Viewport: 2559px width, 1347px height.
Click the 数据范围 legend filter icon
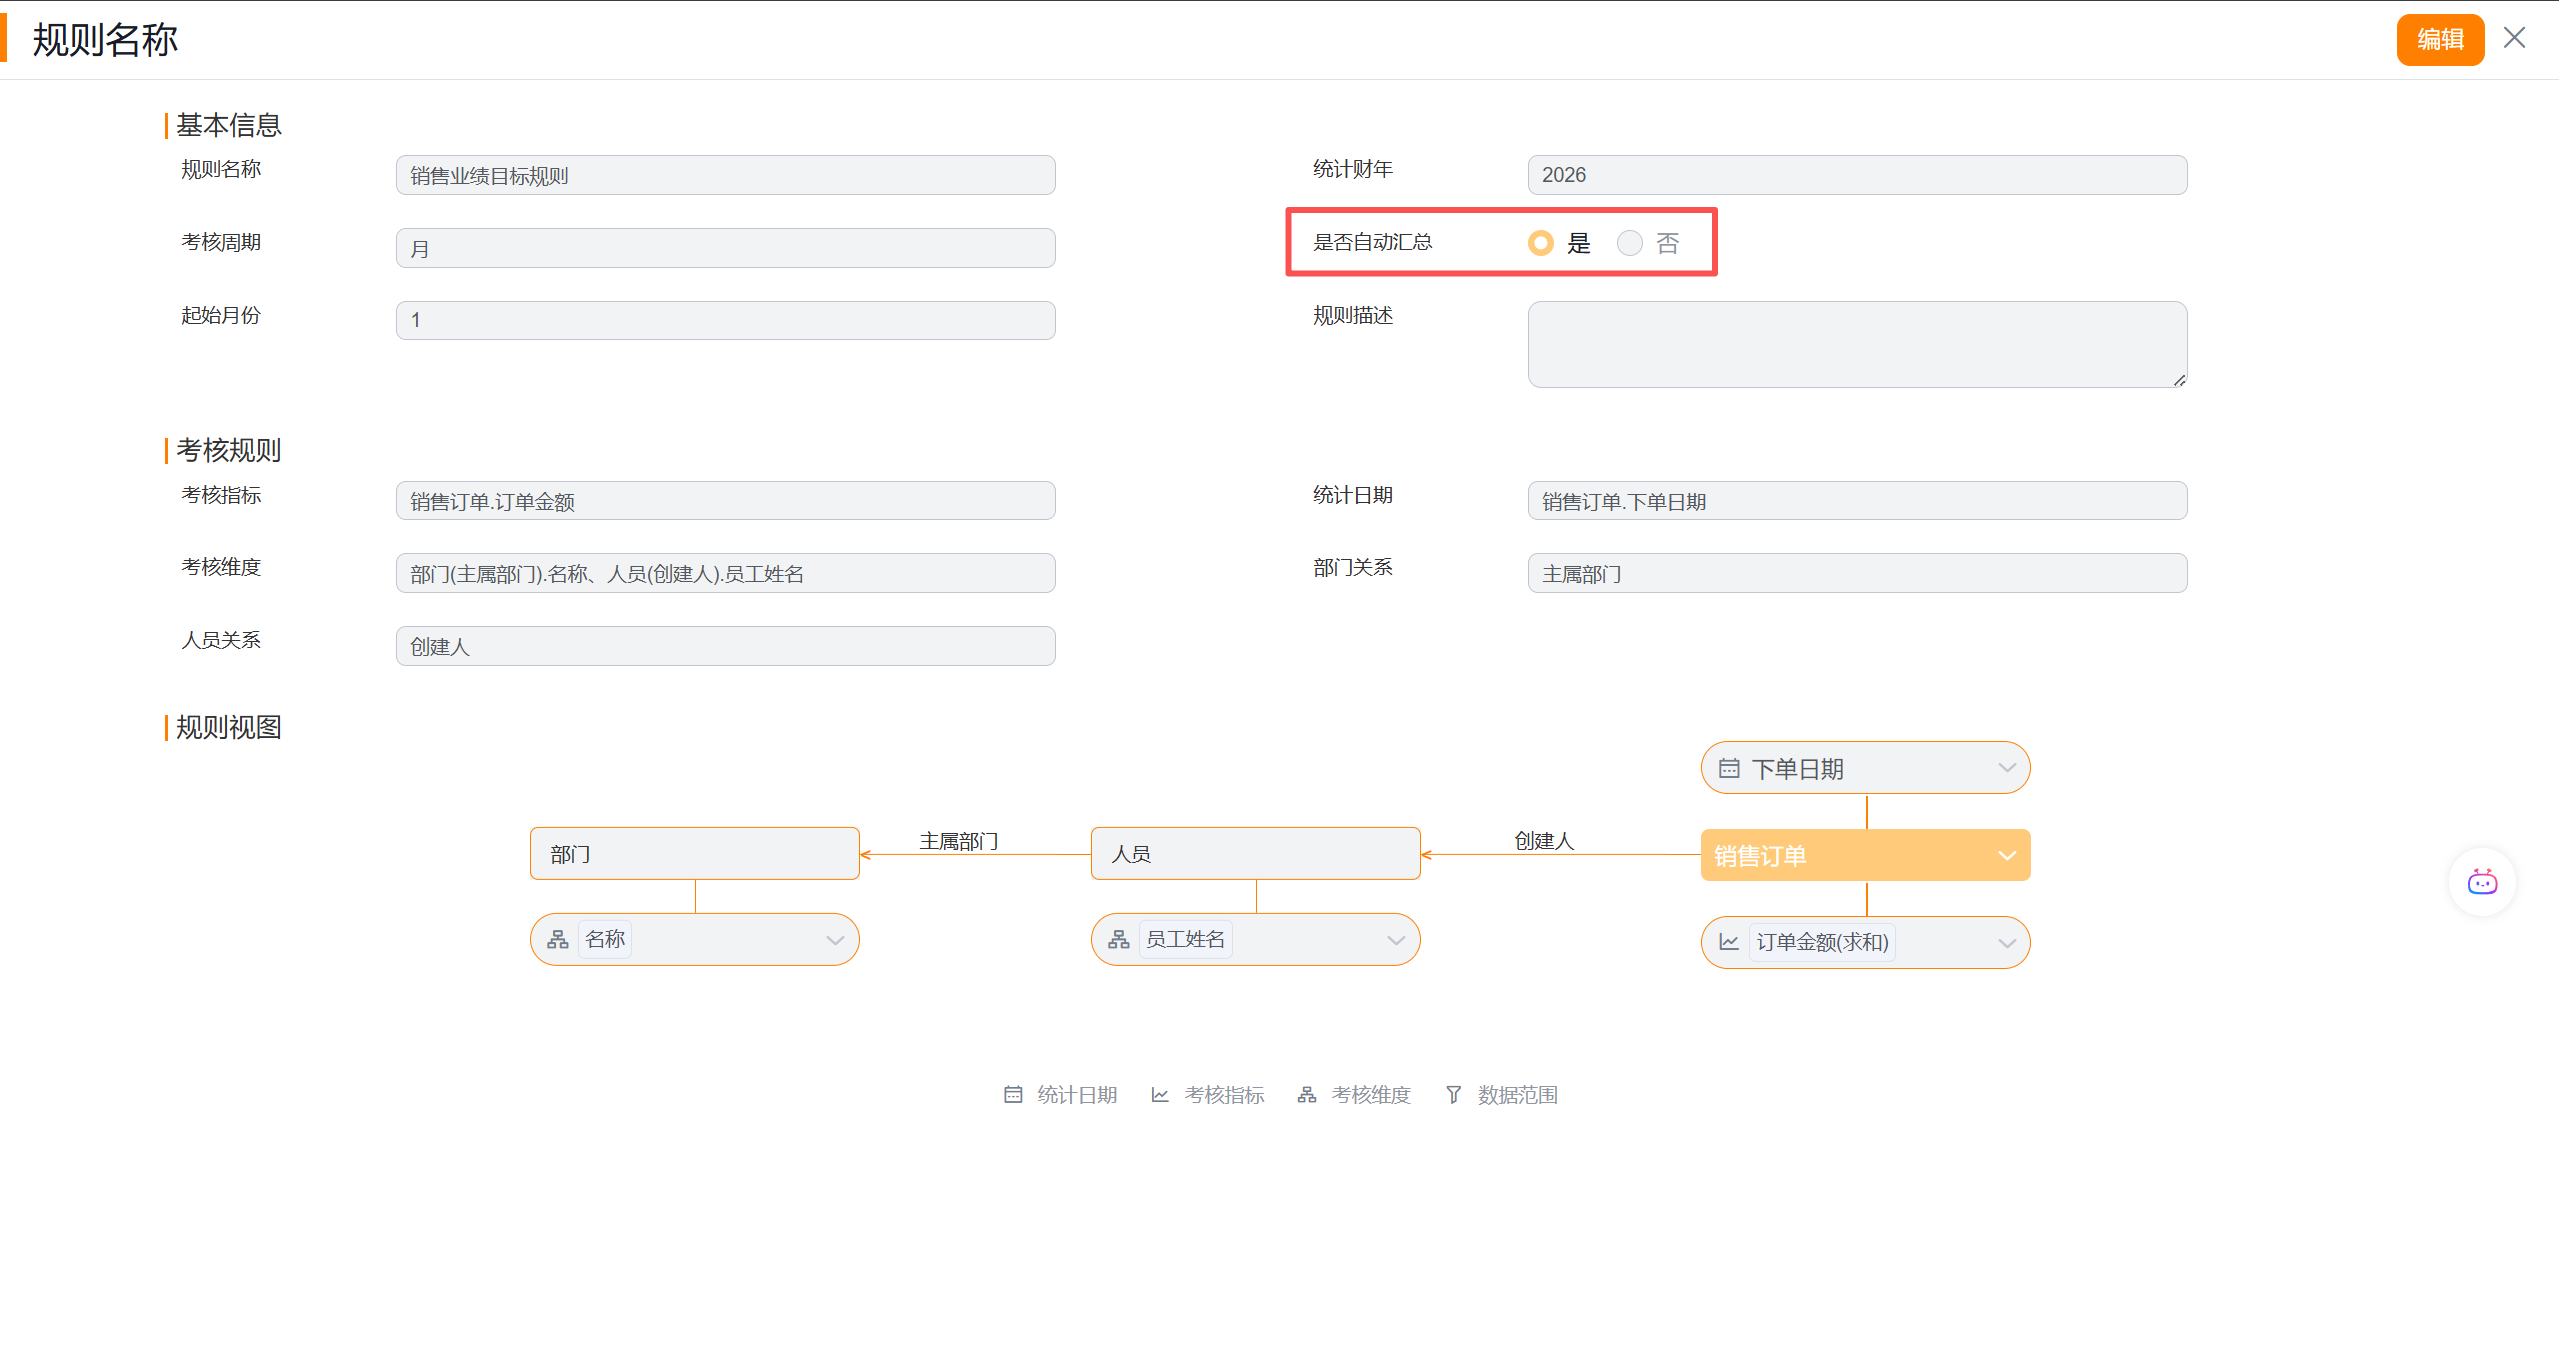[x=1454, y=1095]
